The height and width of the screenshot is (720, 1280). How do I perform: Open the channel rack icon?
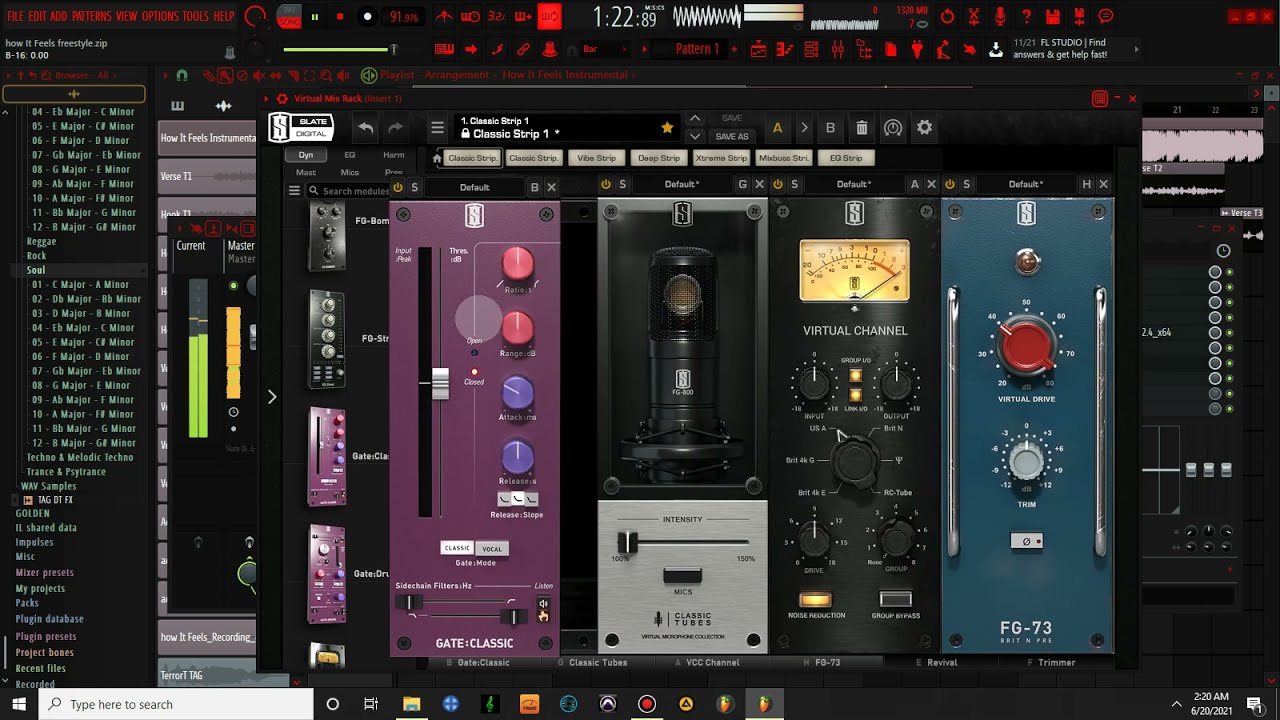tap(812, 49)
